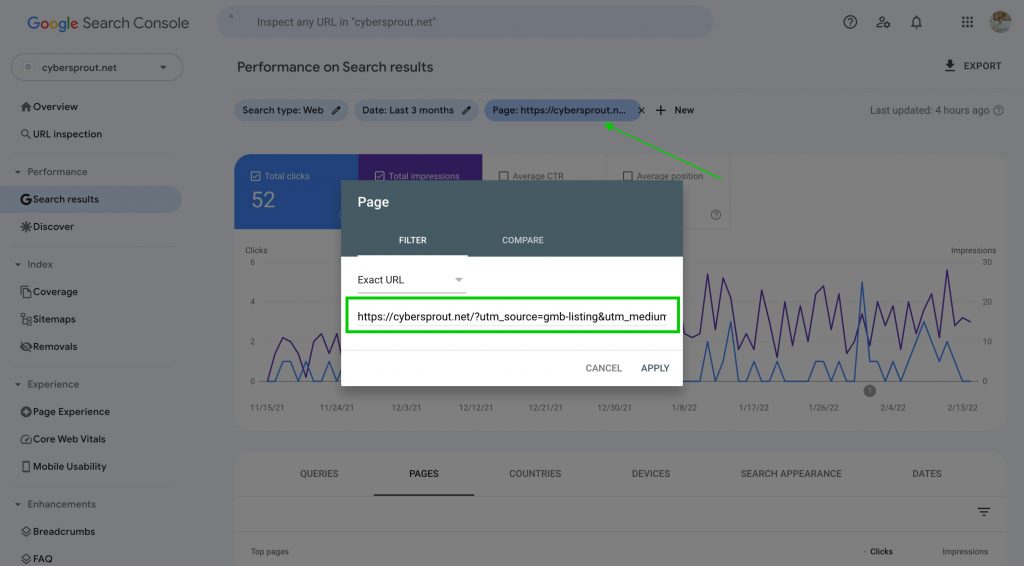The height and width of the screenshot is (566, 1024).
Task: Open Mobile Usability in sidebar
Action: pos(63,467)
